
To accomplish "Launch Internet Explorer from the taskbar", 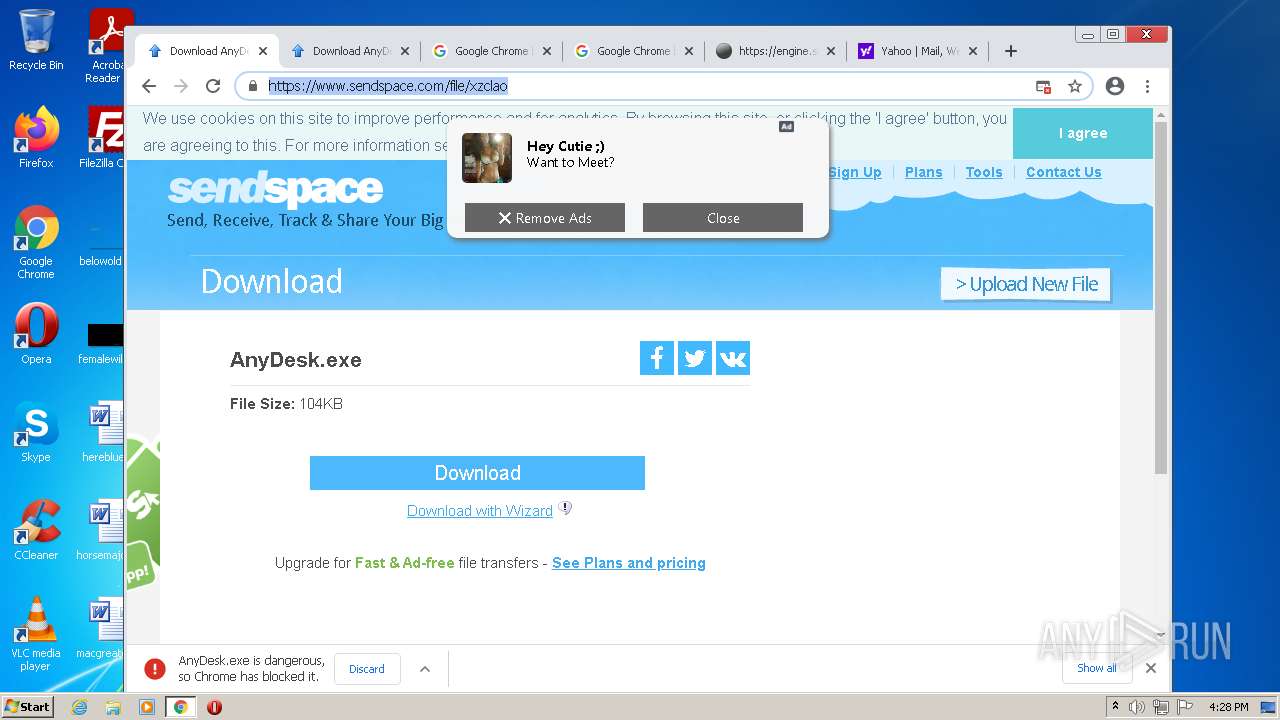I will [x=79, y=707].
